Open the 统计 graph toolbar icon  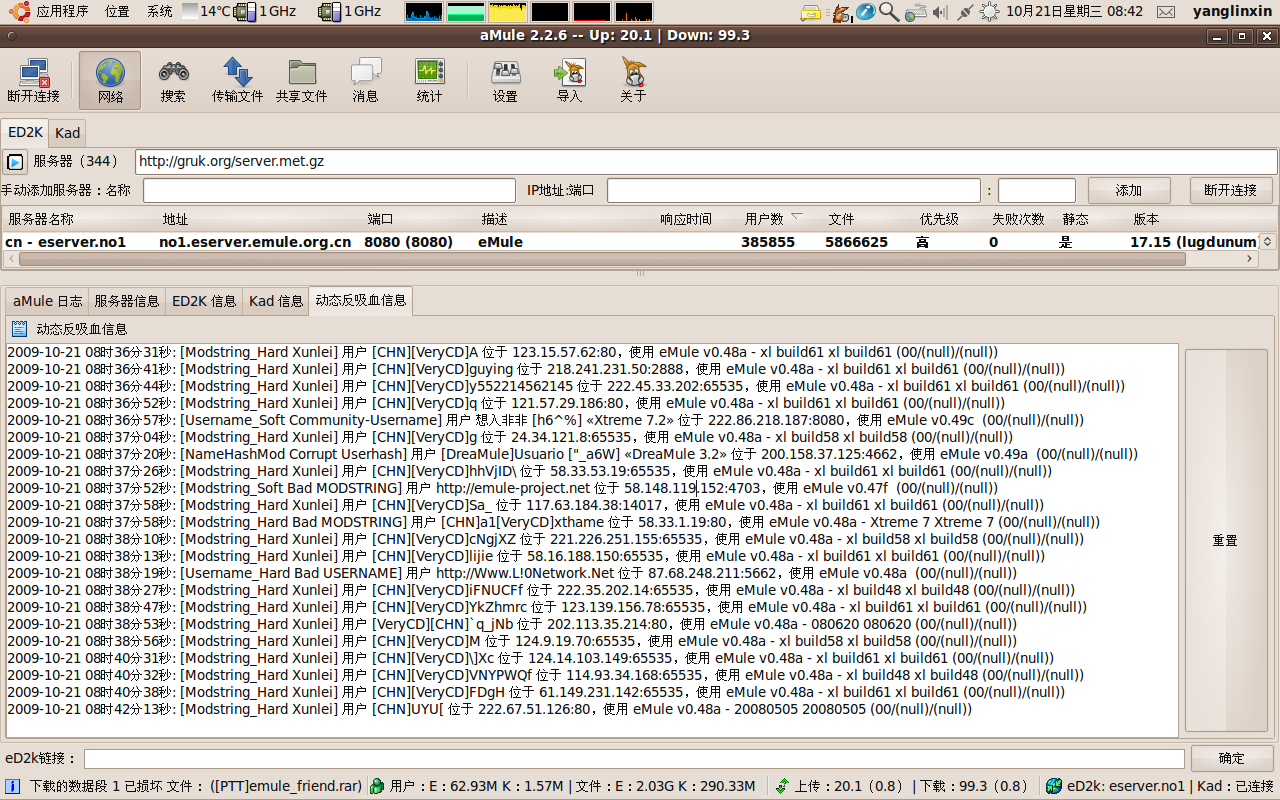[429, 80]
